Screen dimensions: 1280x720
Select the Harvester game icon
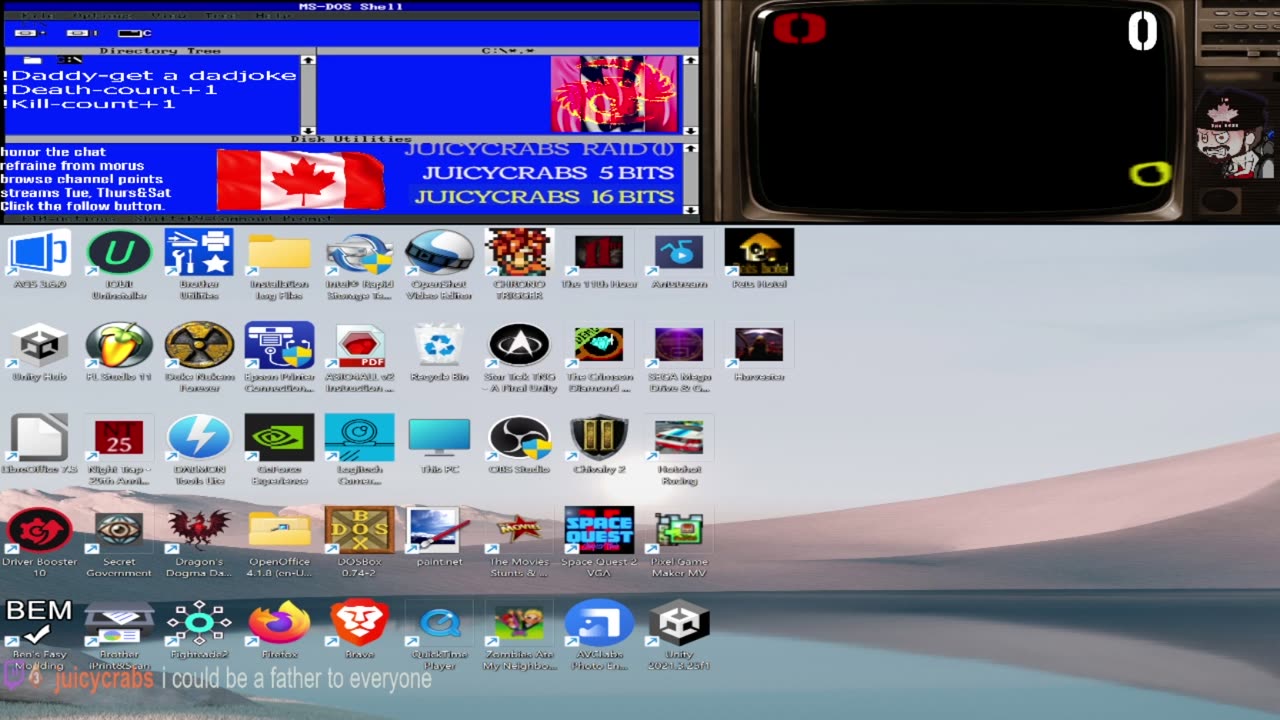[x=759, y=352]
